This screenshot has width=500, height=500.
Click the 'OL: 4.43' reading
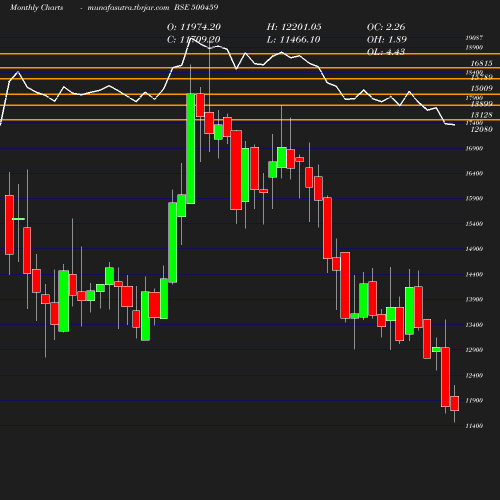click(386, 52)
